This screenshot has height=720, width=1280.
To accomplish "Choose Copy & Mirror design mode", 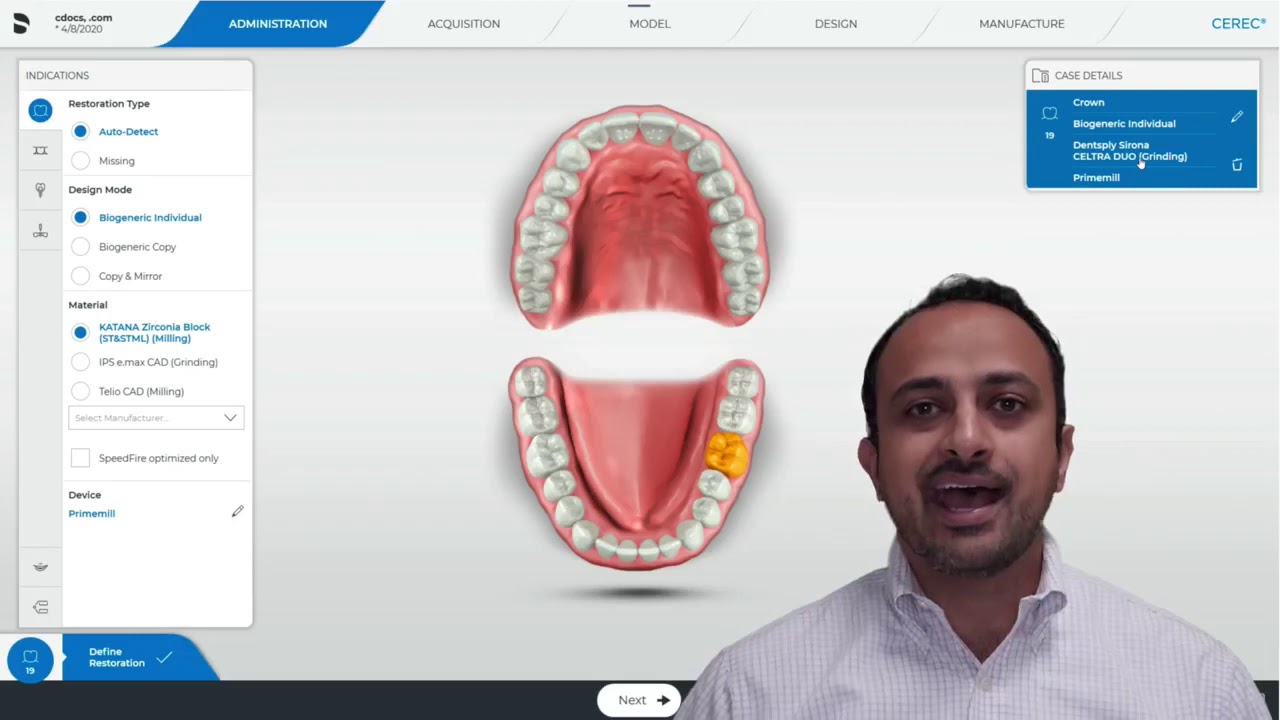I will [80, 275].
